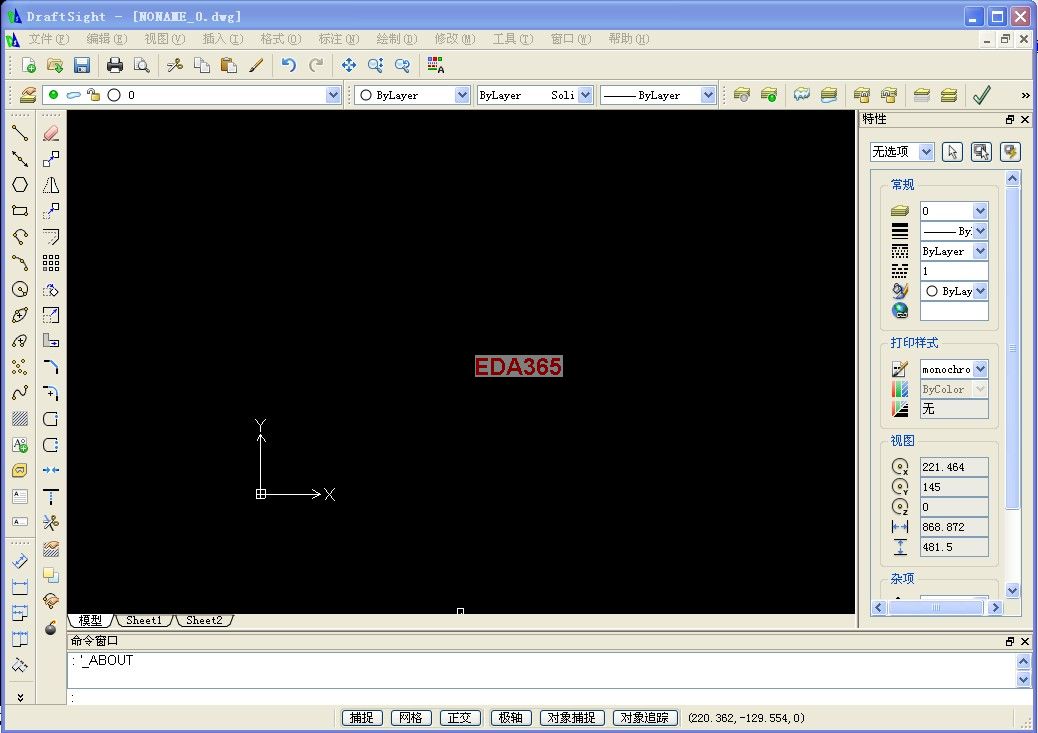Select the Spline tool
1038x733 pixels.
(20, 393)
